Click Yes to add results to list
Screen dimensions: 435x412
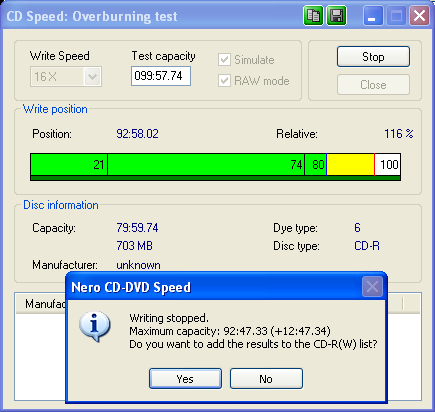coord(185,379)
